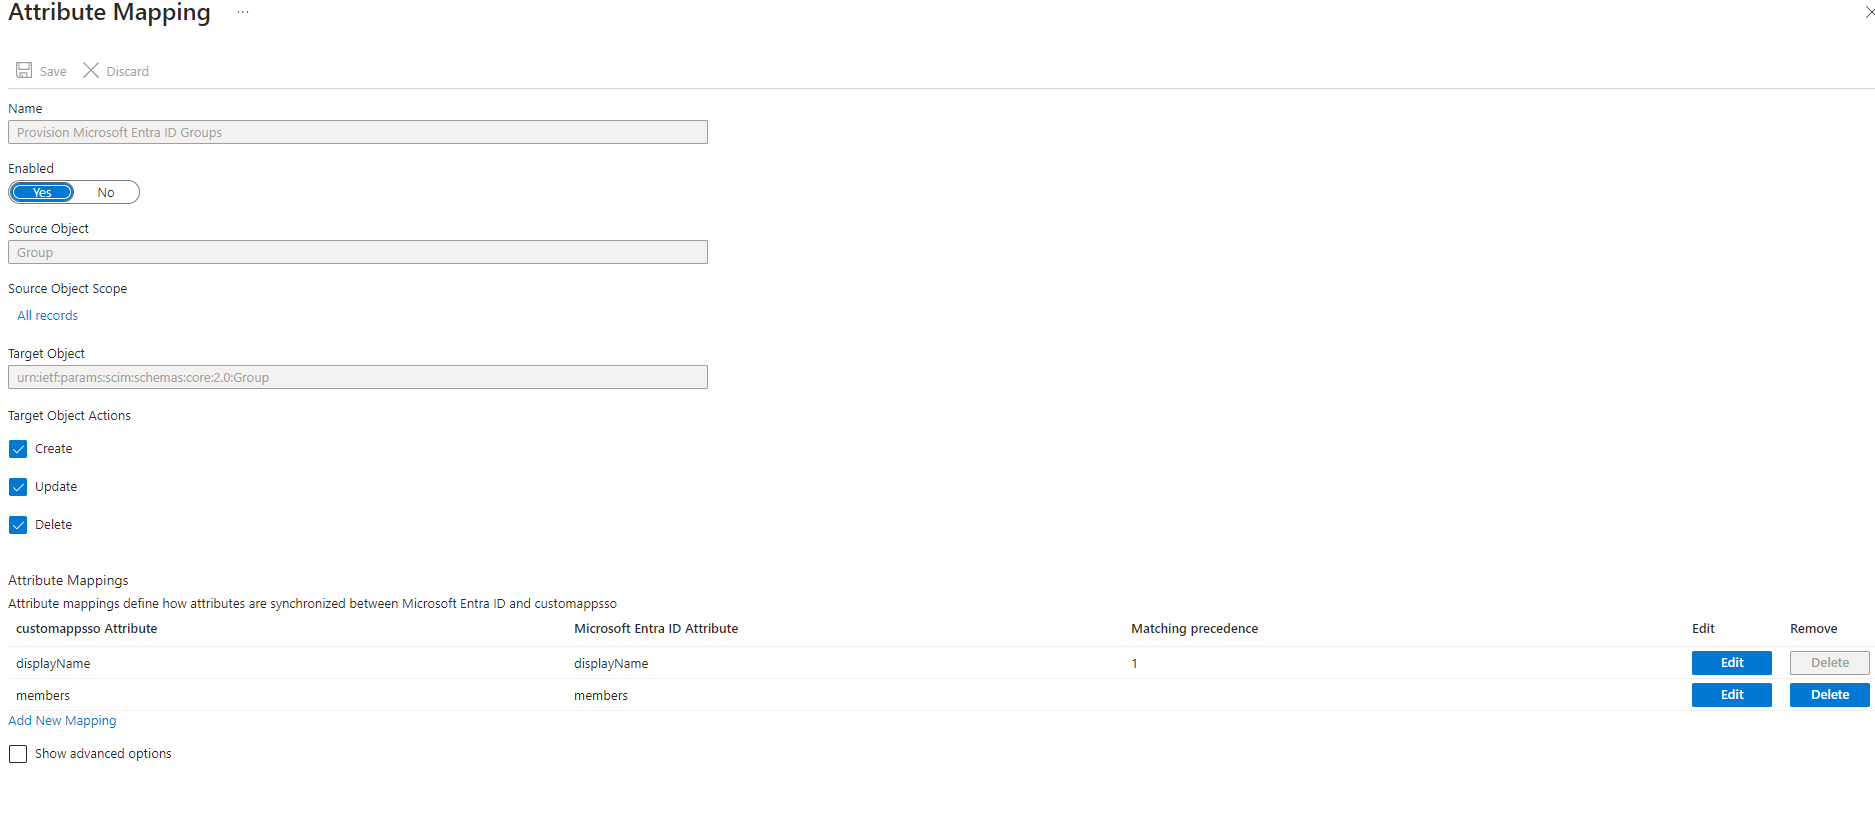Click the Discard X icon
The width and height of the screenshot is (1875, 813).
click(x=91, y=70)
